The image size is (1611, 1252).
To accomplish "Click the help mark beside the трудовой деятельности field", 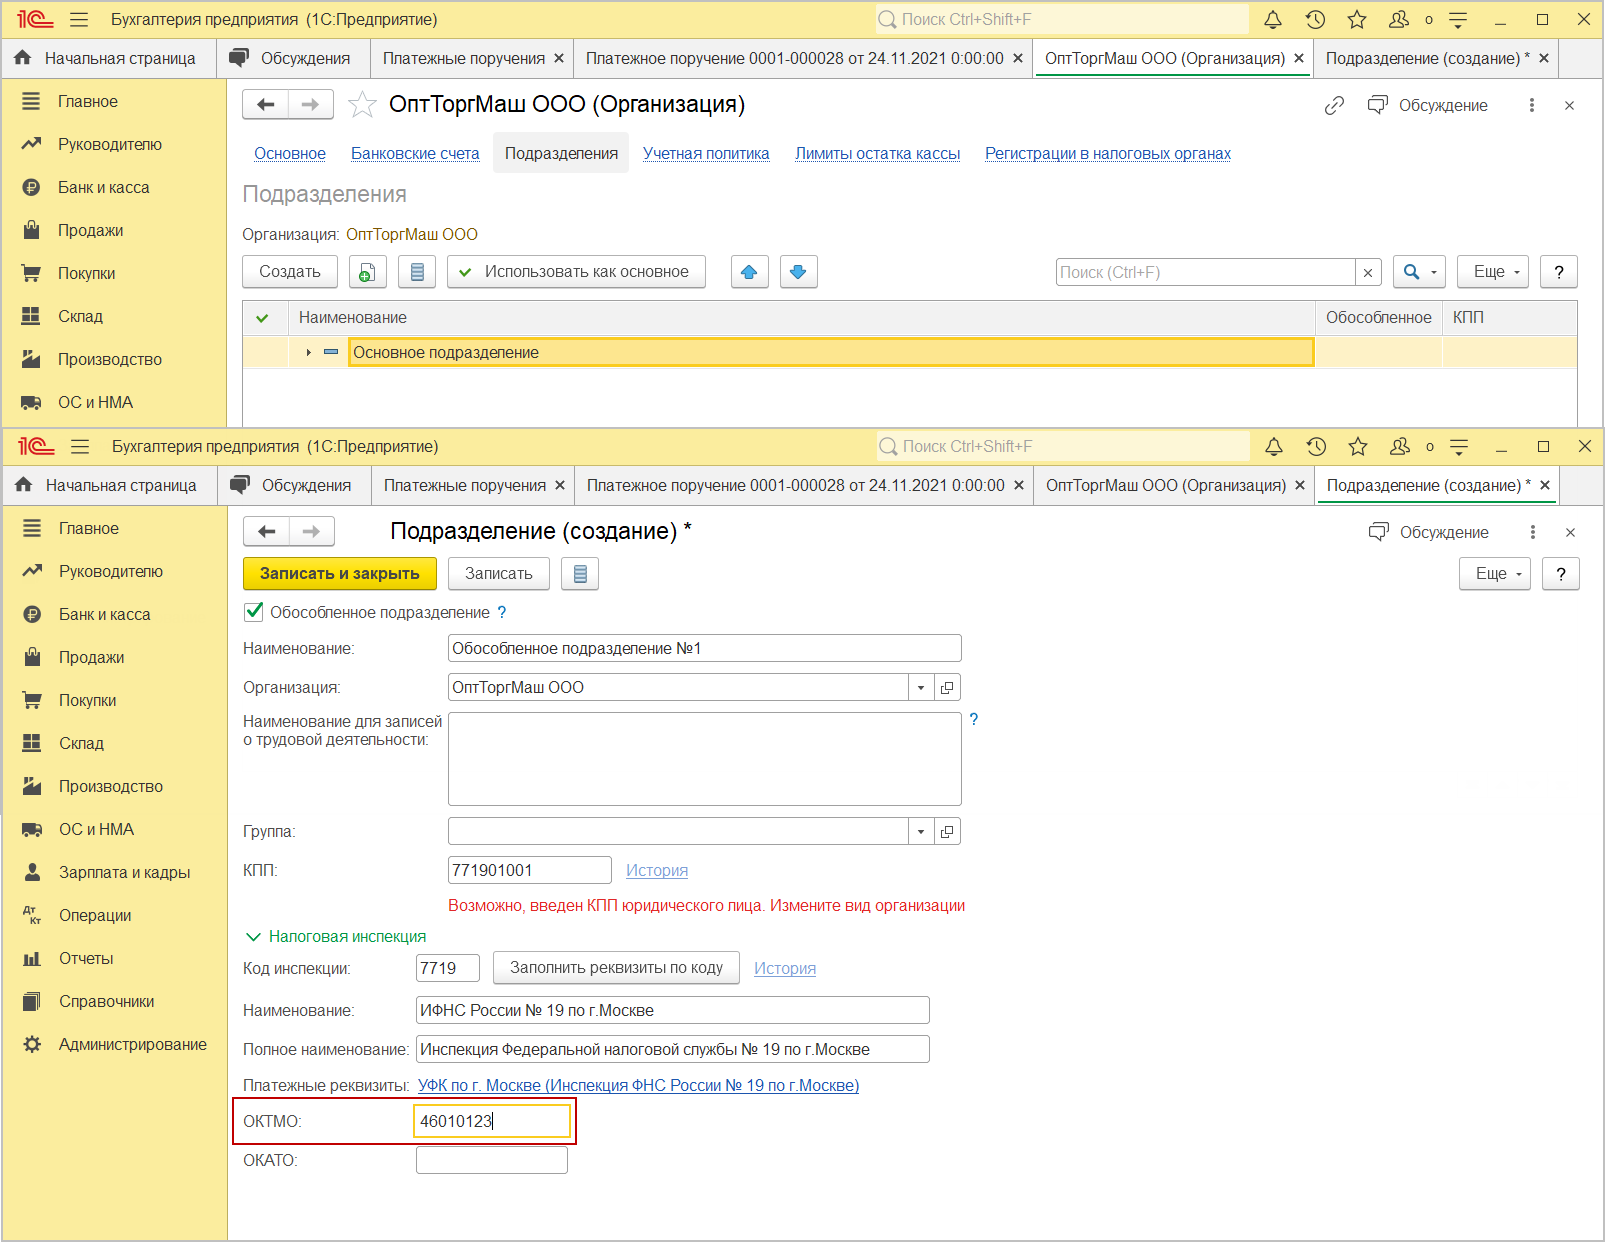I will coord(974,719).
